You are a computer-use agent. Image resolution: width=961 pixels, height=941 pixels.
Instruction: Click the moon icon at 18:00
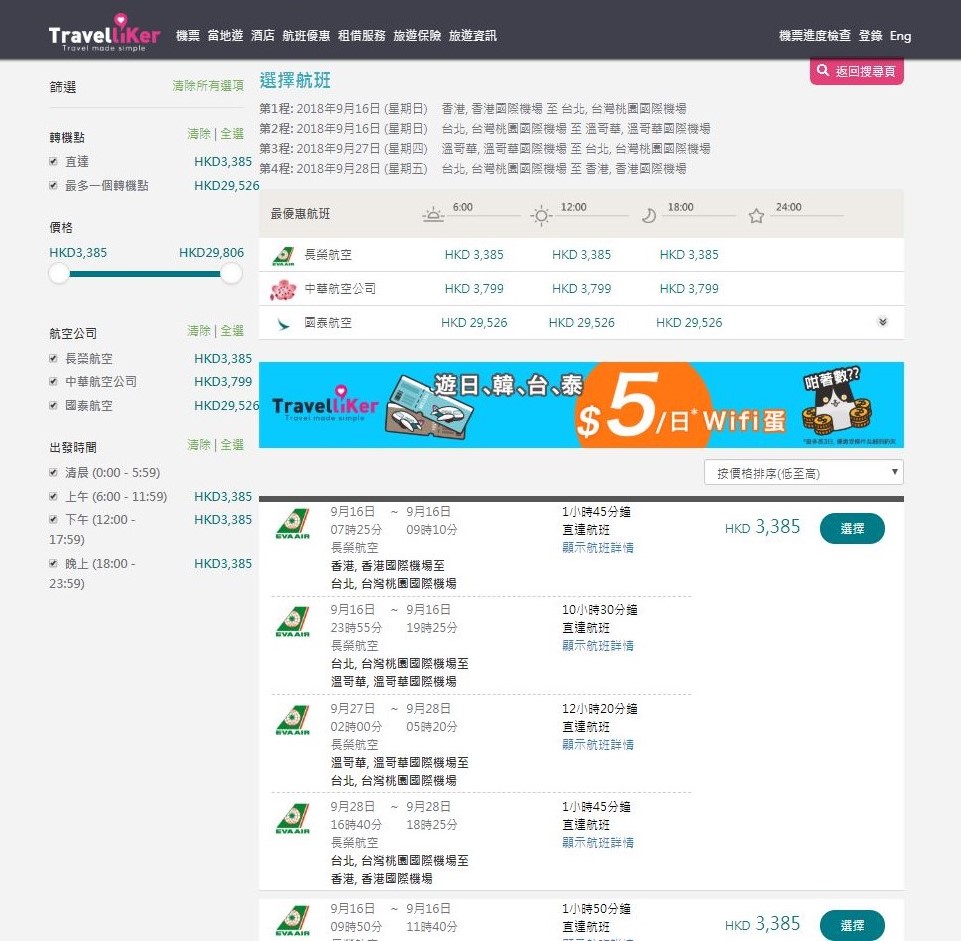pyautogui.click(x=648, y=215)
